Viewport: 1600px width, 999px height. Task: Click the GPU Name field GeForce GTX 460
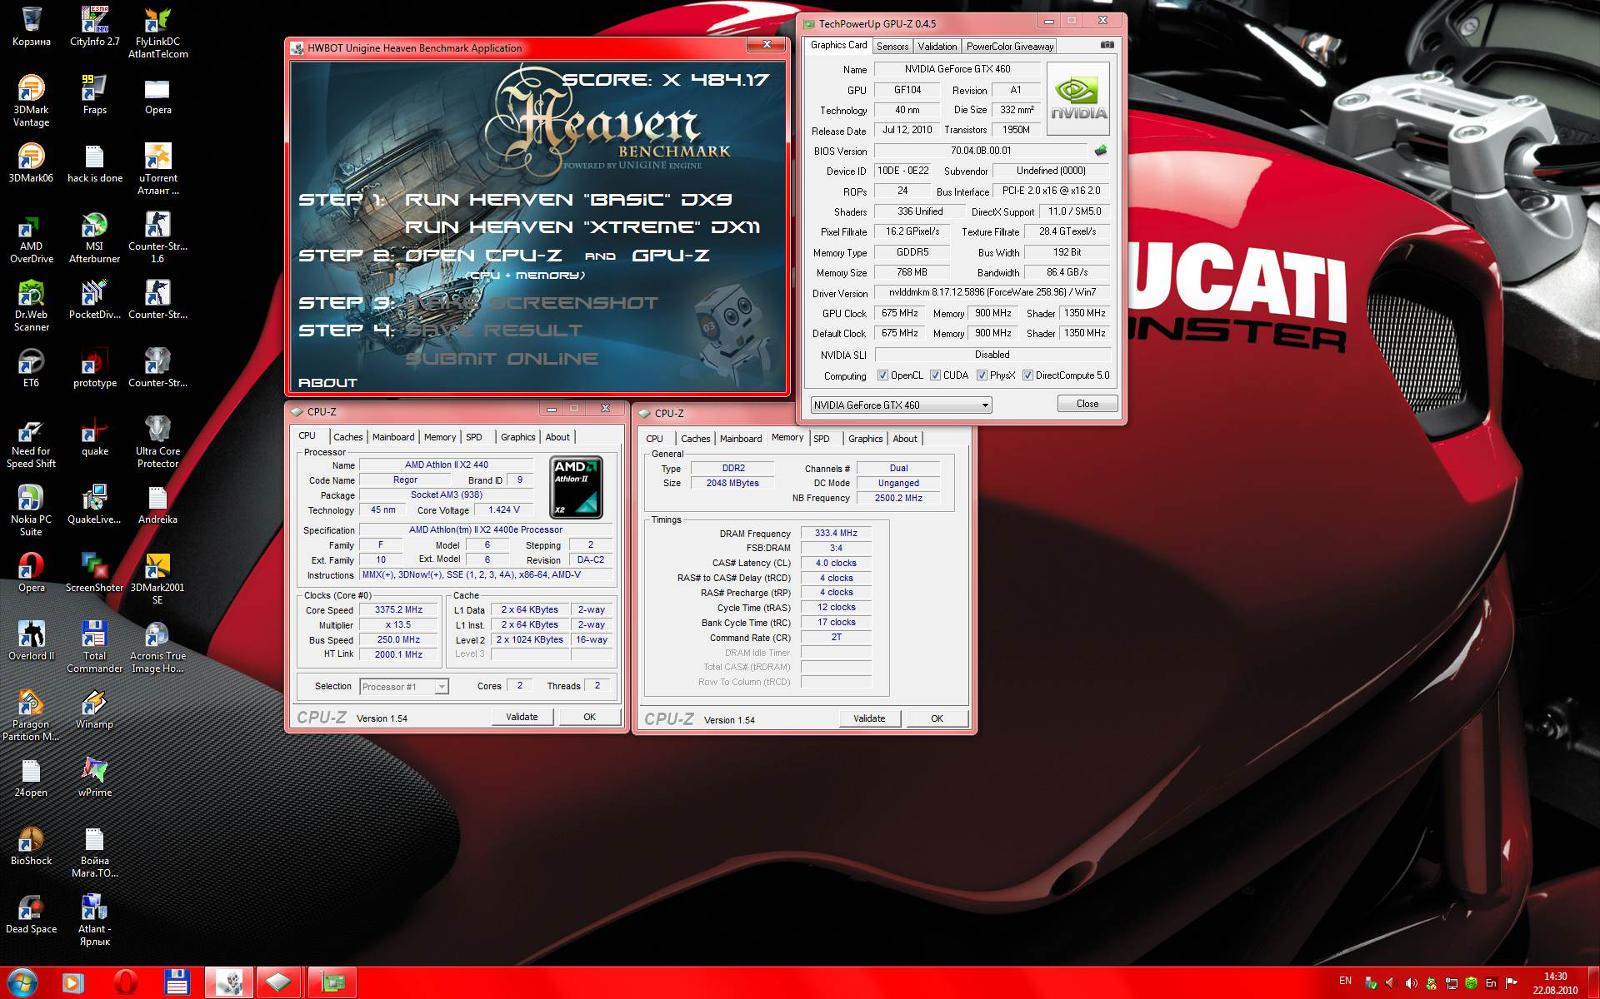[957, 69]
